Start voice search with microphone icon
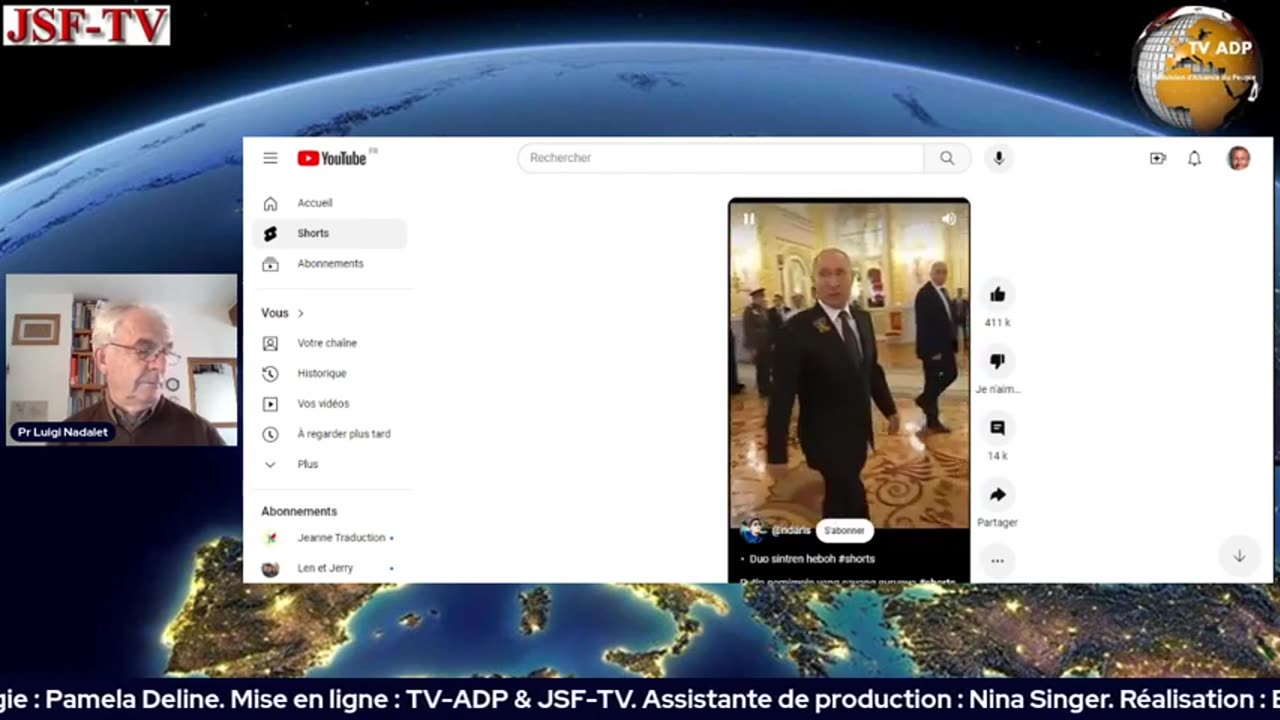The width and height of the screenshot is (1280, 720). [998, 158]
